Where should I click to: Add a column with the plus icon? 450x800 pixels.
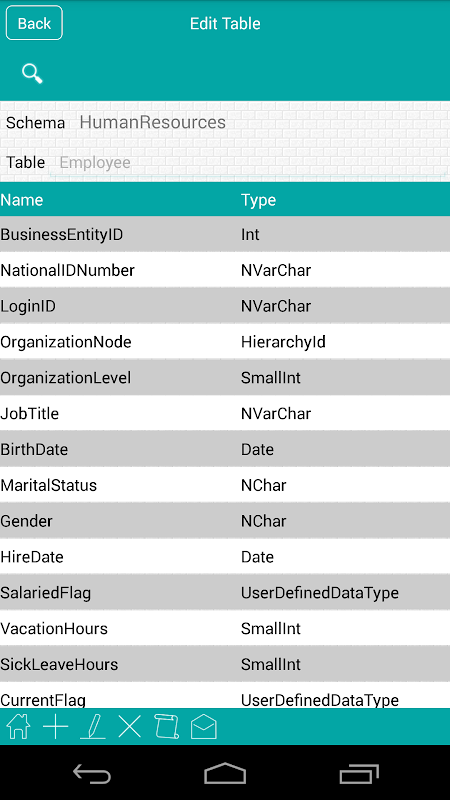(56, 726)
